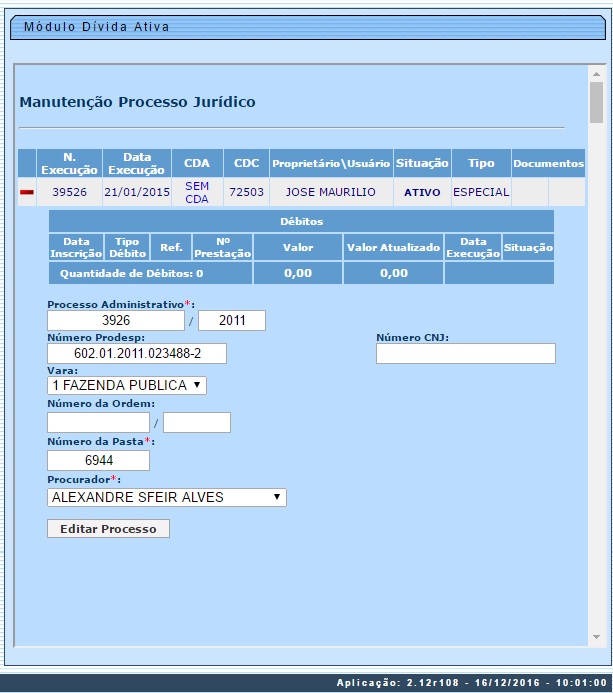The height and width of the screenshot is (693, 613).
Task: Click the ATIVO status in Situação column
Action: (422, 192)
